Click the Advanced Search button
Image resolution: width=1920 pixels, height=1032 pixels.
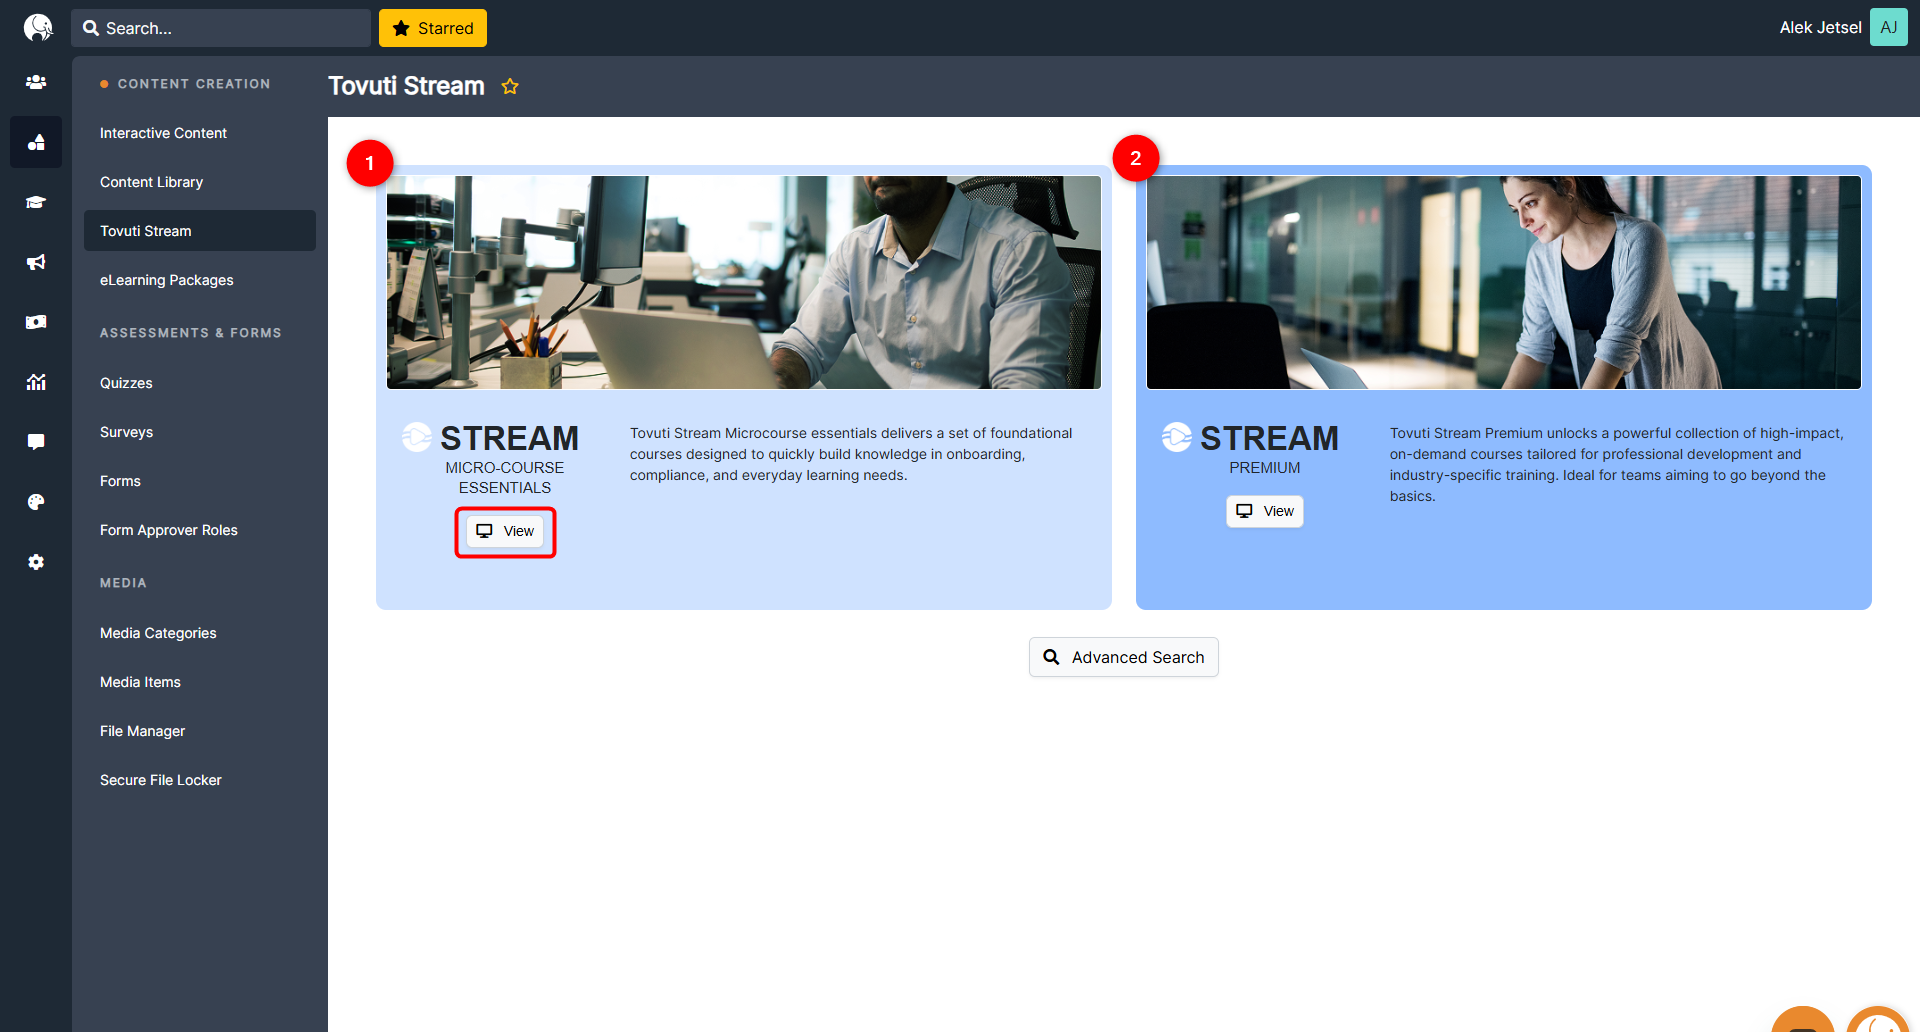[1123, 657]
